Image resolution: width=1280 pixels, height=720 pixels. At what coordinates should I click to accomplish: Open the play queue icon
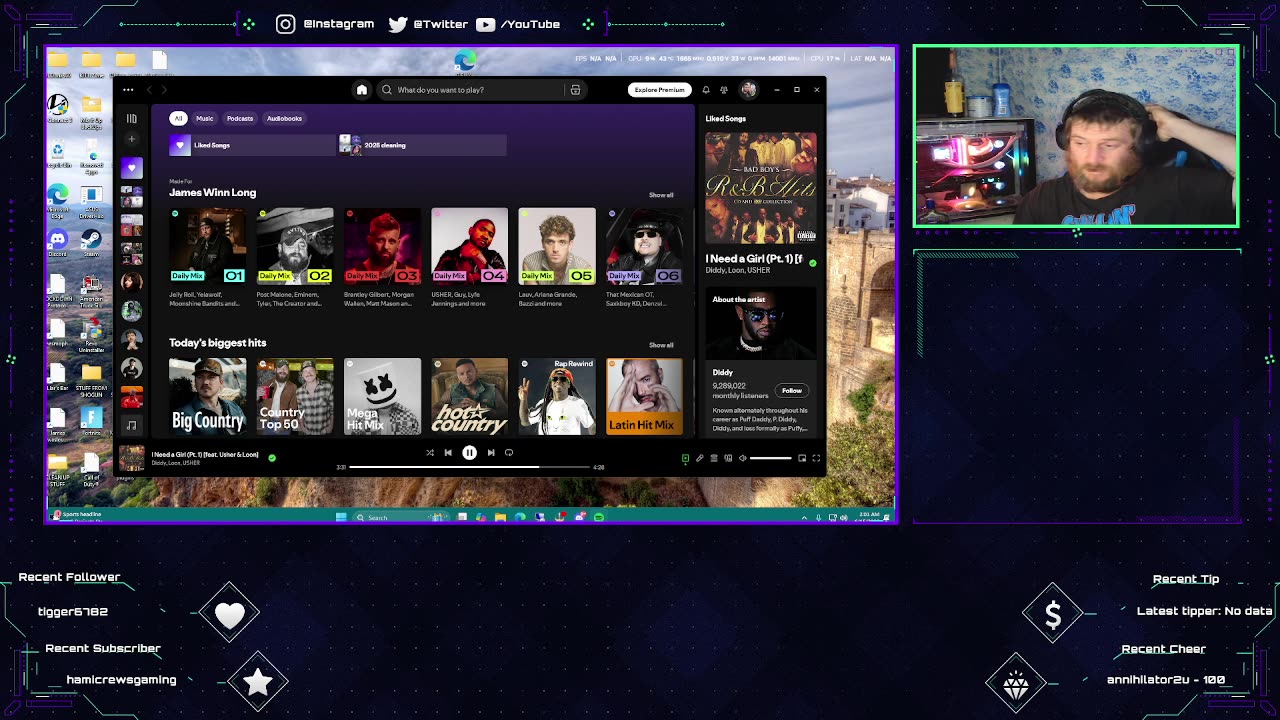point(714,458)
